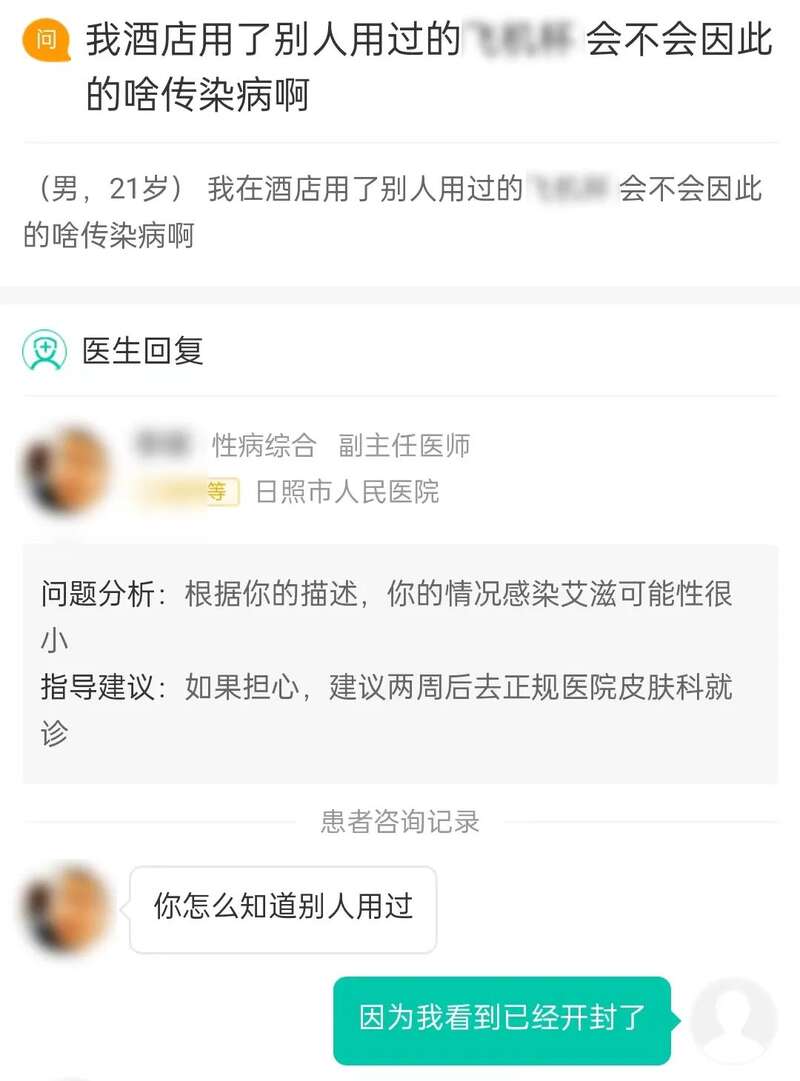Click the 性病综合 specialty label
Image resolution: width=800 pixels, height=1081 pixels.
(263, 445)
